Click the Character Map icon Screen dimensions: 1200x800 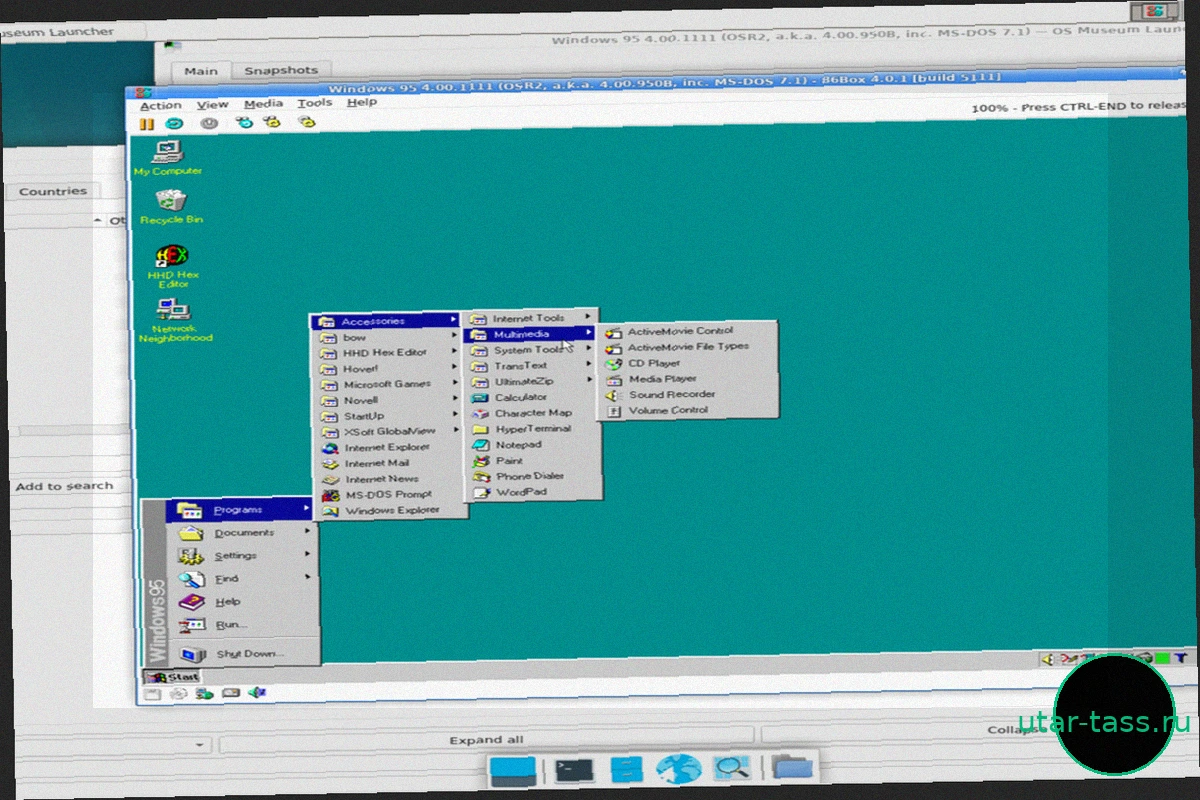(479, 413)
